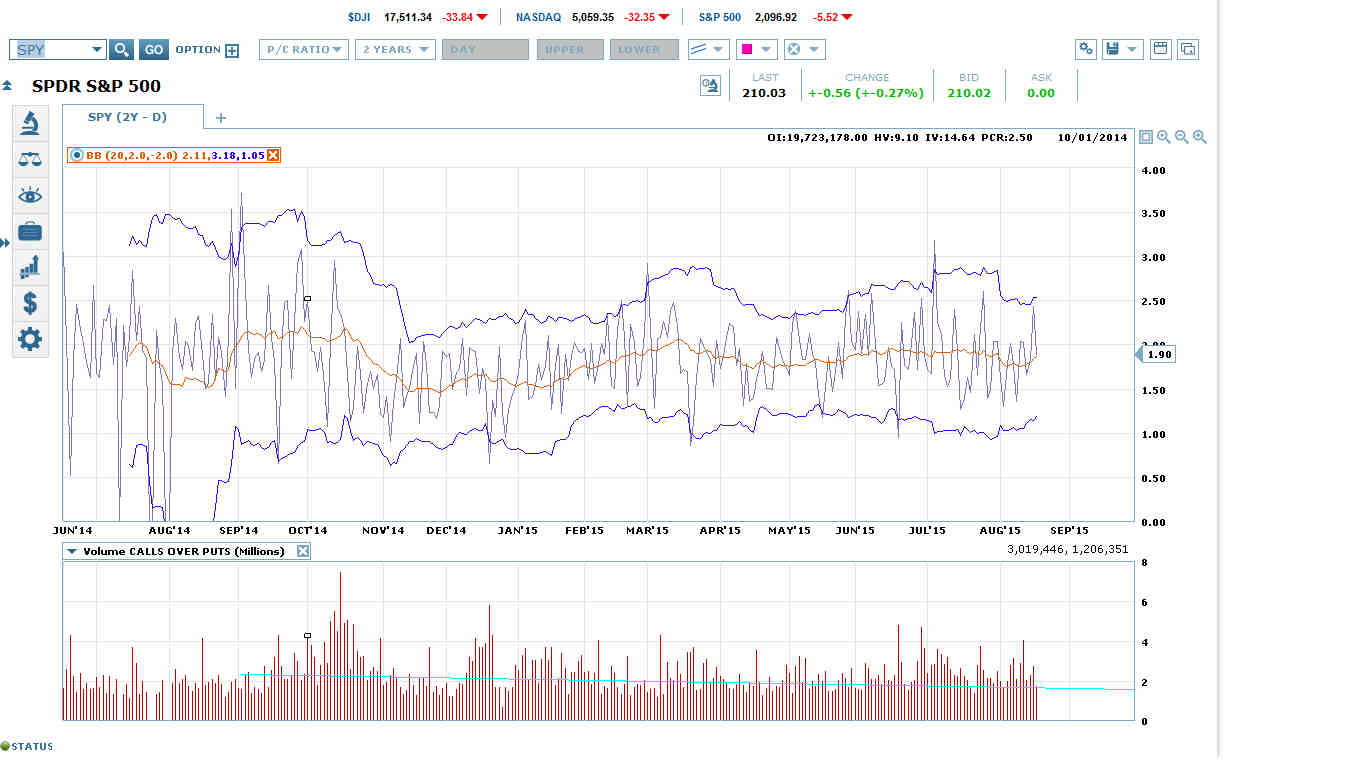Click the symbol search magnifier button
The height and width of the screenshot is (761, 1361).
pos(121,49)
